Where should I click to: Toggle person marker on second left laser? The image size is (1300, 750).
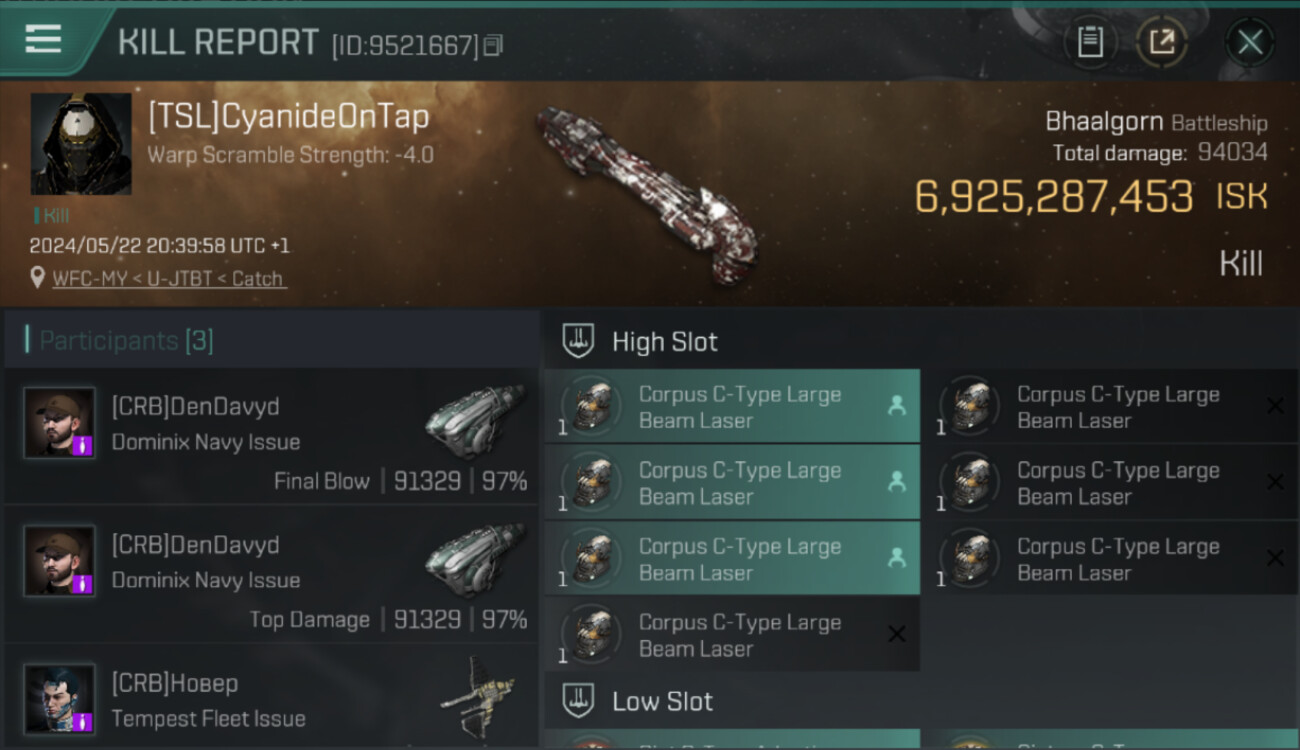point(896,482)
